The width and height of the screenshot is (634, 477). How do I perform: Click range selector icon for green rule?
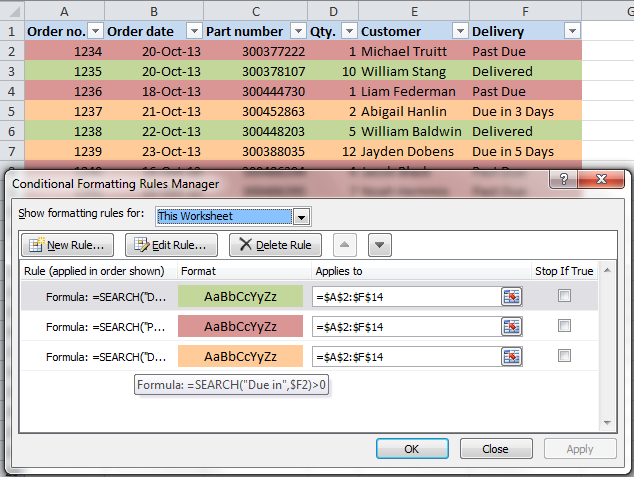(512, 296)
